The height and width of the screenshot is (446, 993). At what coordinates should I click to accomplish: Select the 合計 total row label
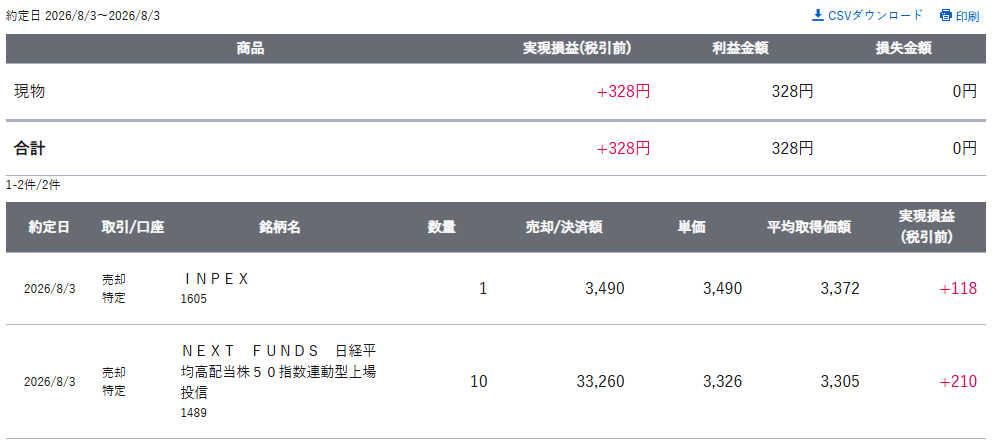click(30, 148)
